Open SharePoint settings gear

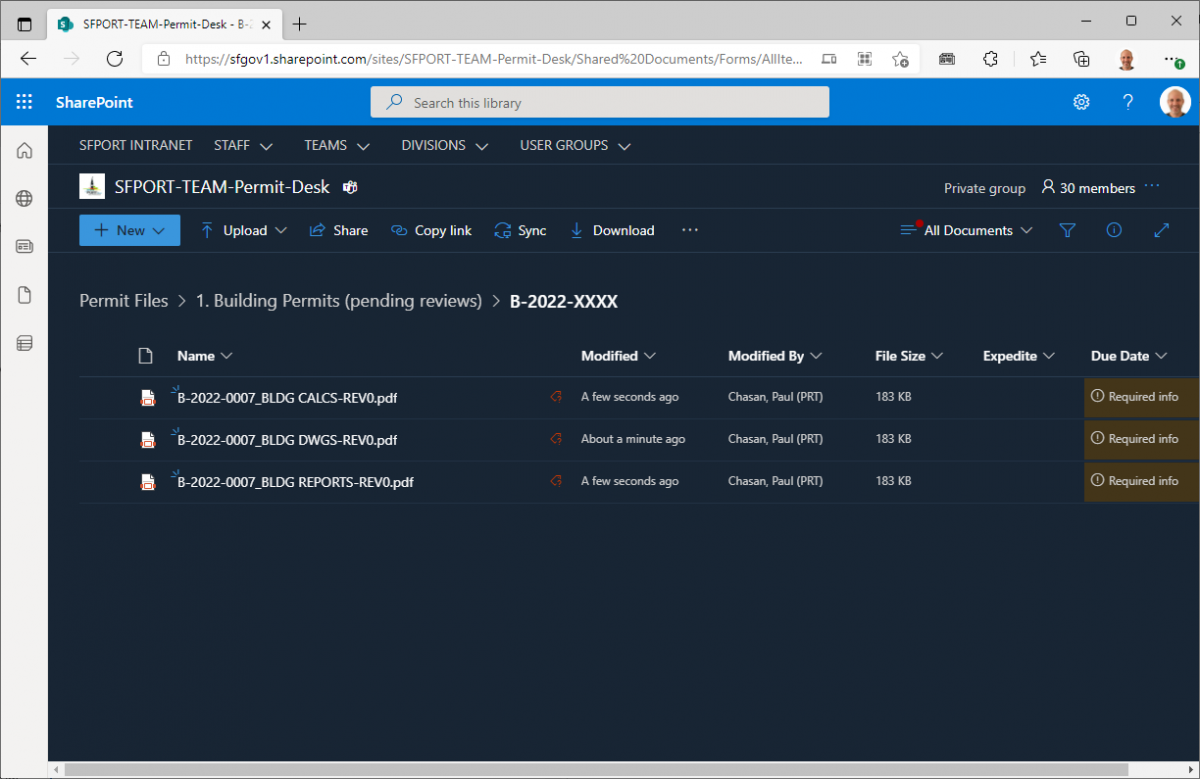coord(1081,102)
